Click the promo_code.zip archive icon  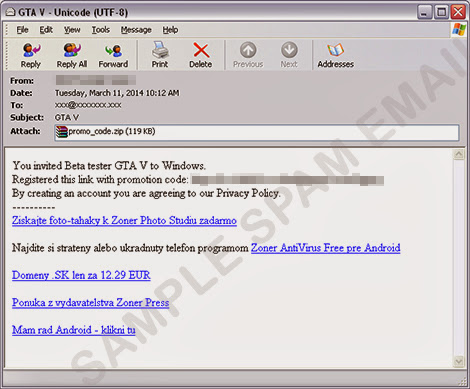[62, 132]
